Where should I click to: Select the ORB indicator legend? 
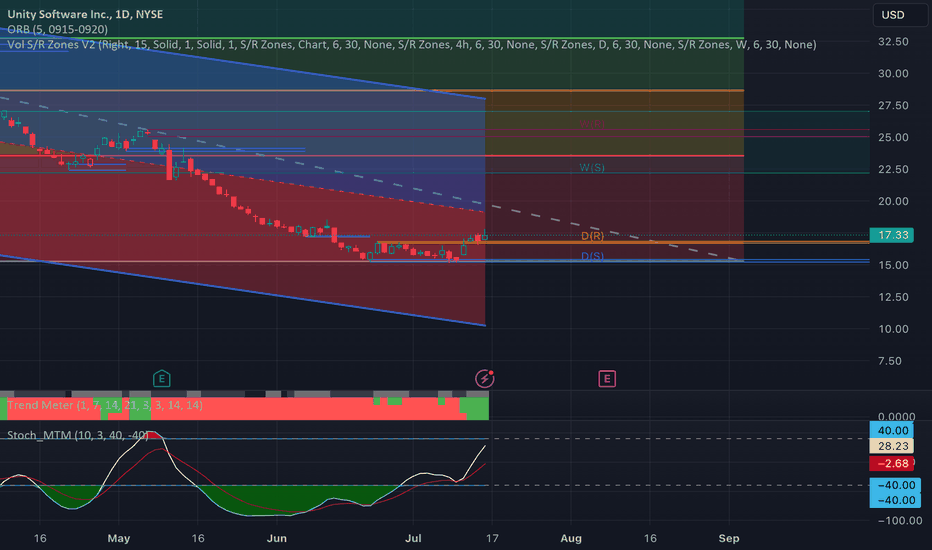click(58, 29)
